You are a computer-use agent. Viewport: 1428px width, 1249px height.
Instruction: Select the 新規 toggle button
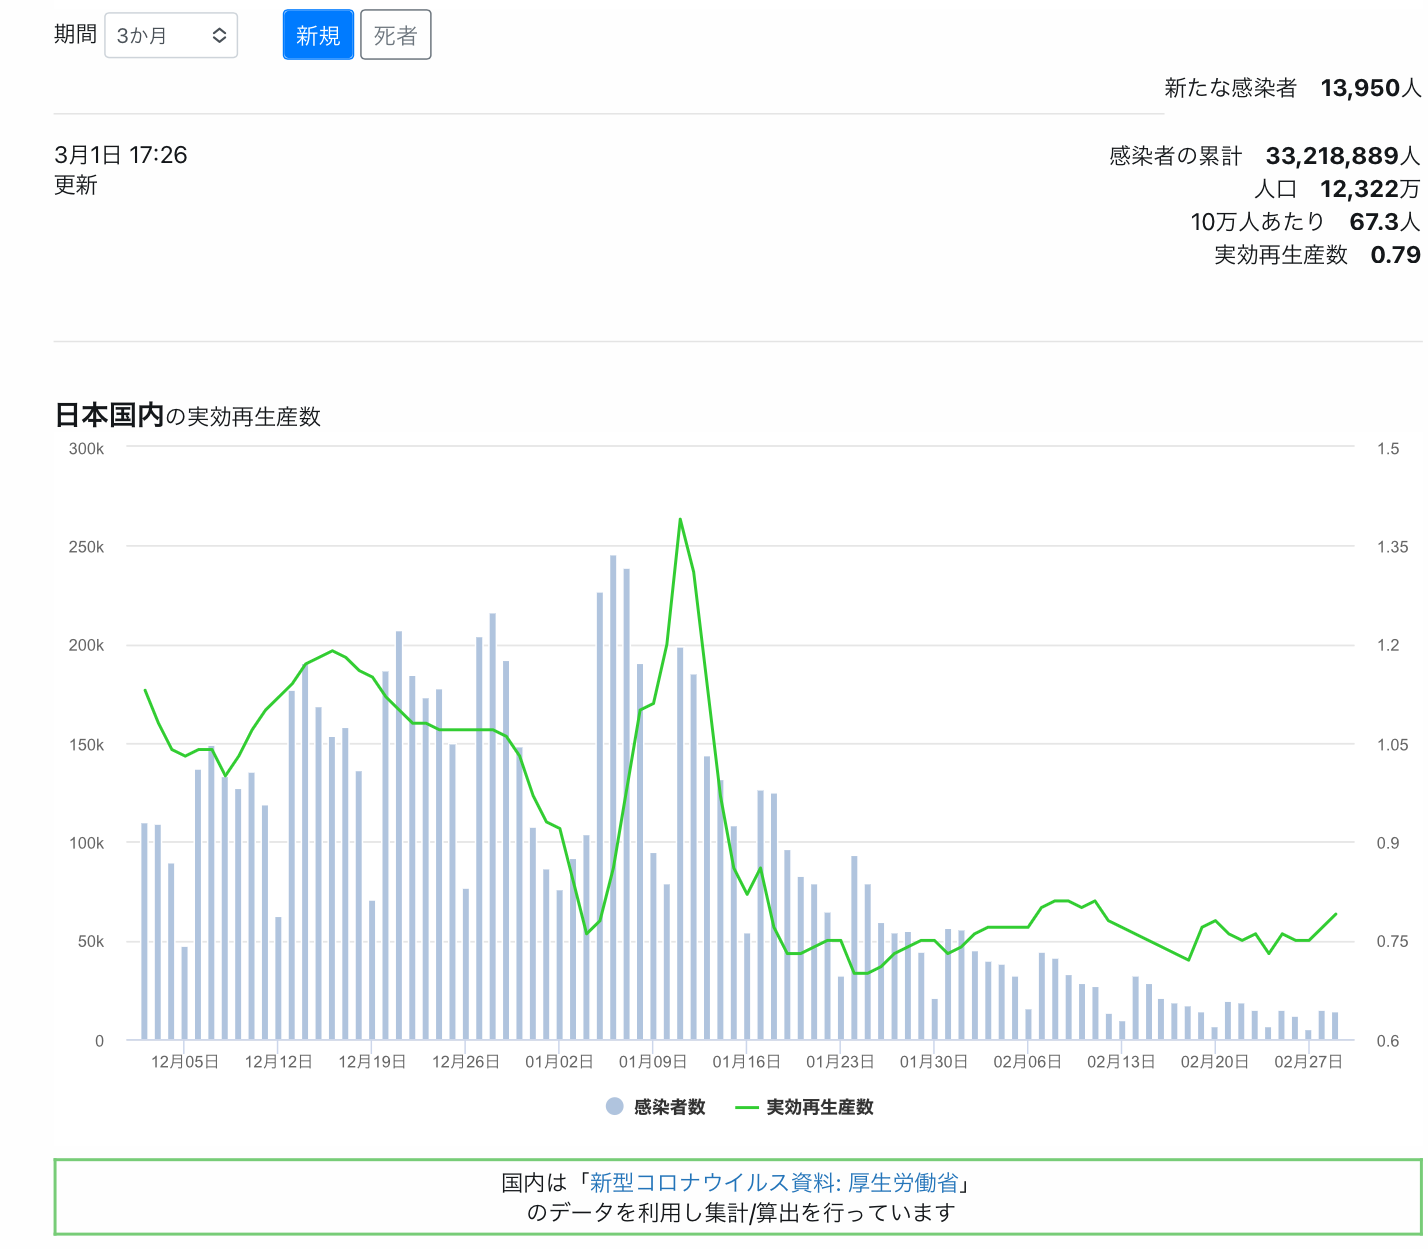pos(318,36)
